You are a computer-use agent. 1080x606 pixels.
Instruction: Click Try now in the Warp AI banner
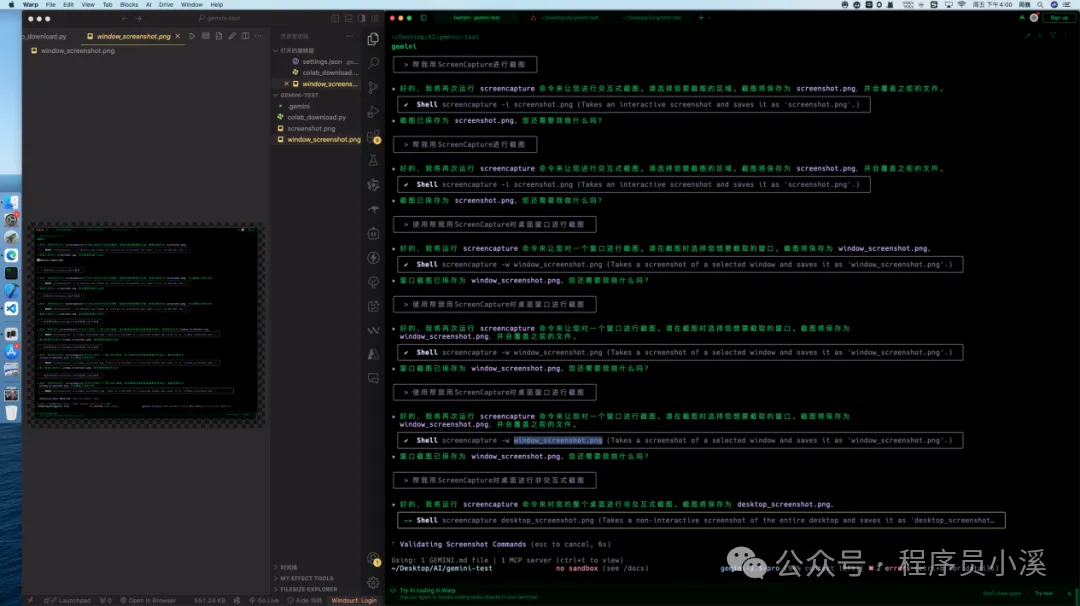[x=1043, y=593]
